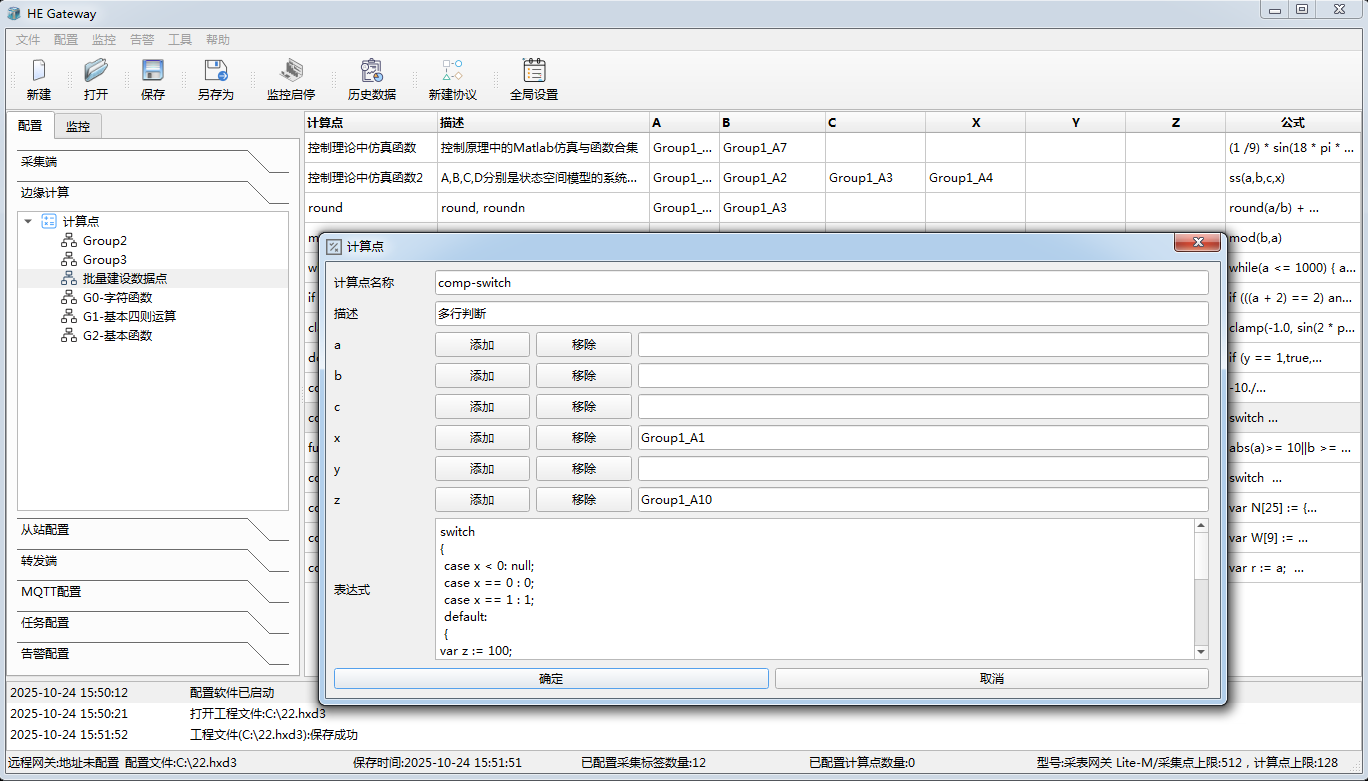Open the History Data (历史数据) icon

pyautogui.click(x=372, y=71)
